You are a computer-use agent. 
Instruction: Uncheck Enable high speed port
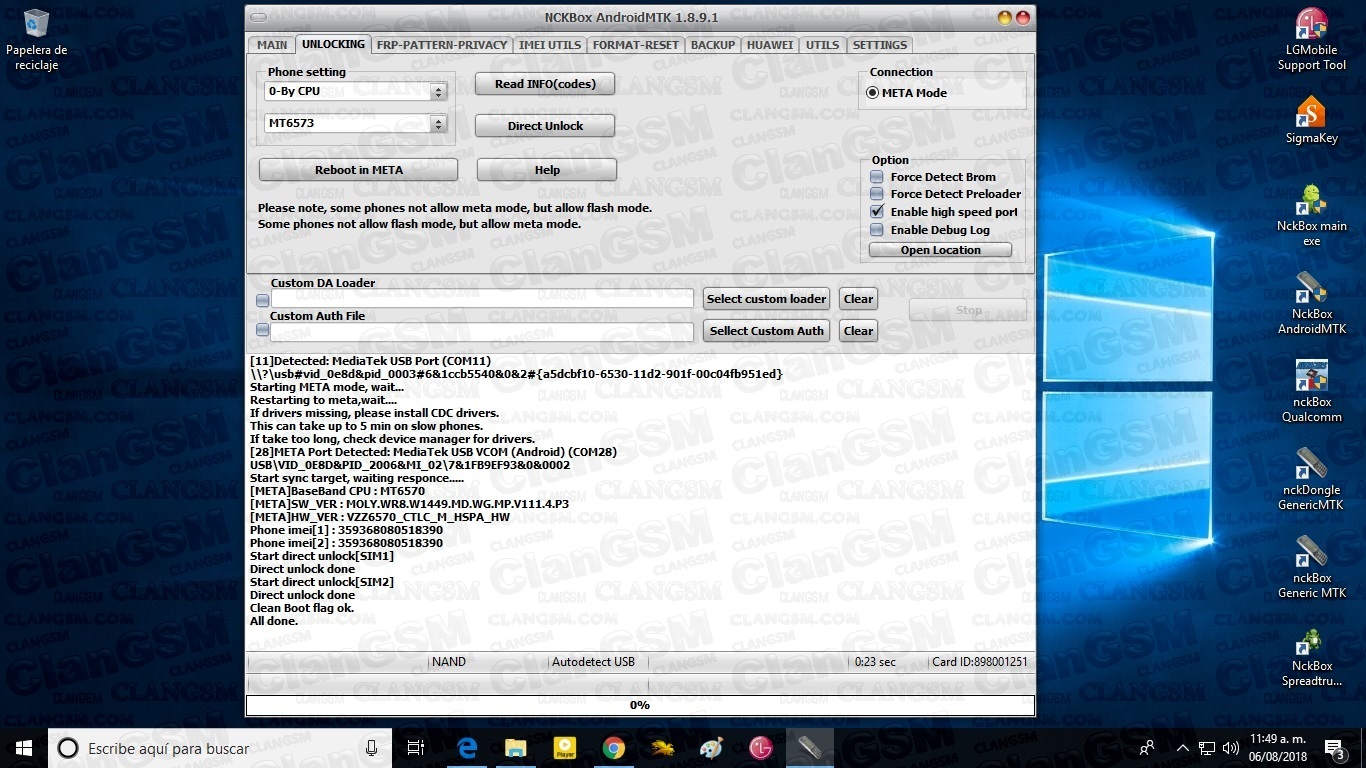877,212
